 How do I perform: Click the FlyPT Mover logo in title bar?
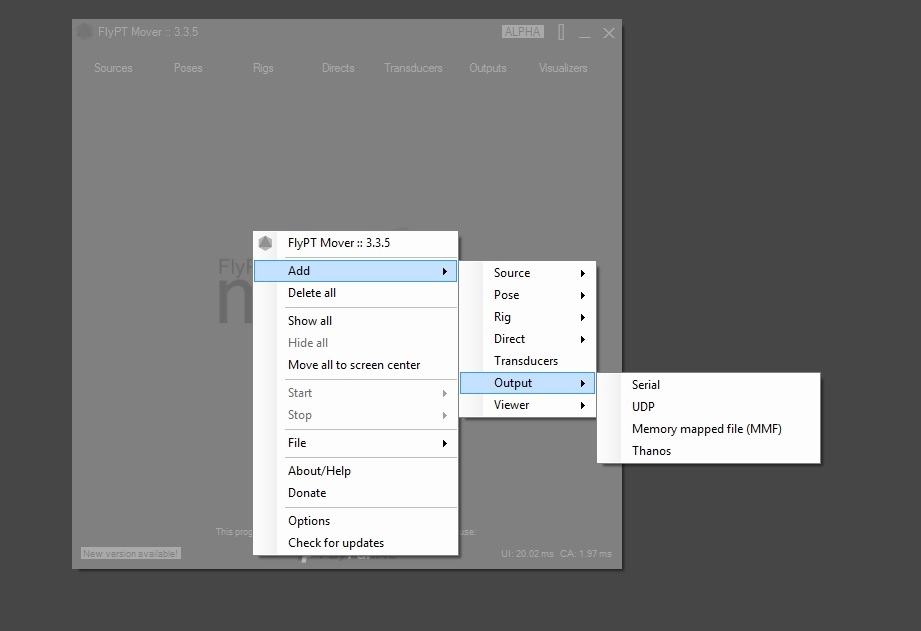pos(85,32)
